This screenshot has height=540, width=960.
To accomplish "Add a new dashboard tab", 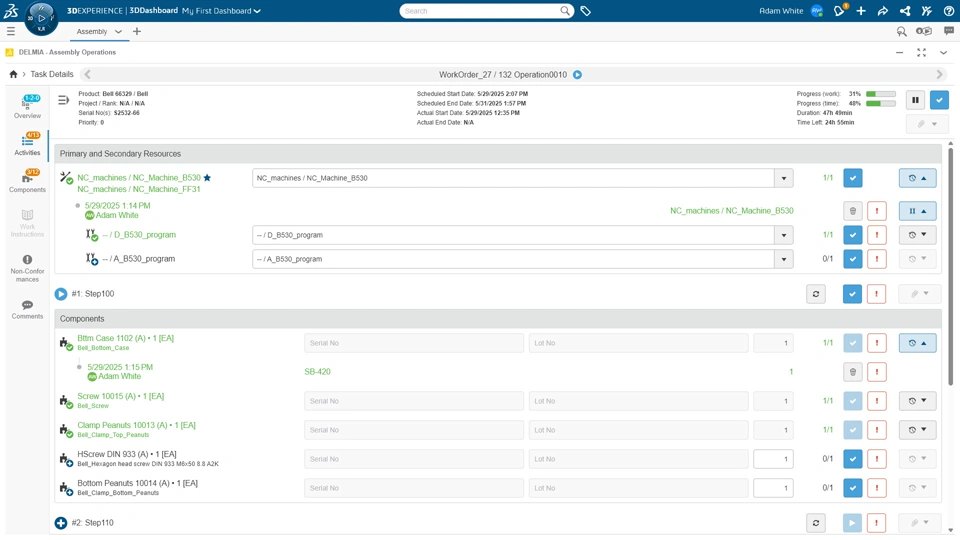I will pos(137,31).
